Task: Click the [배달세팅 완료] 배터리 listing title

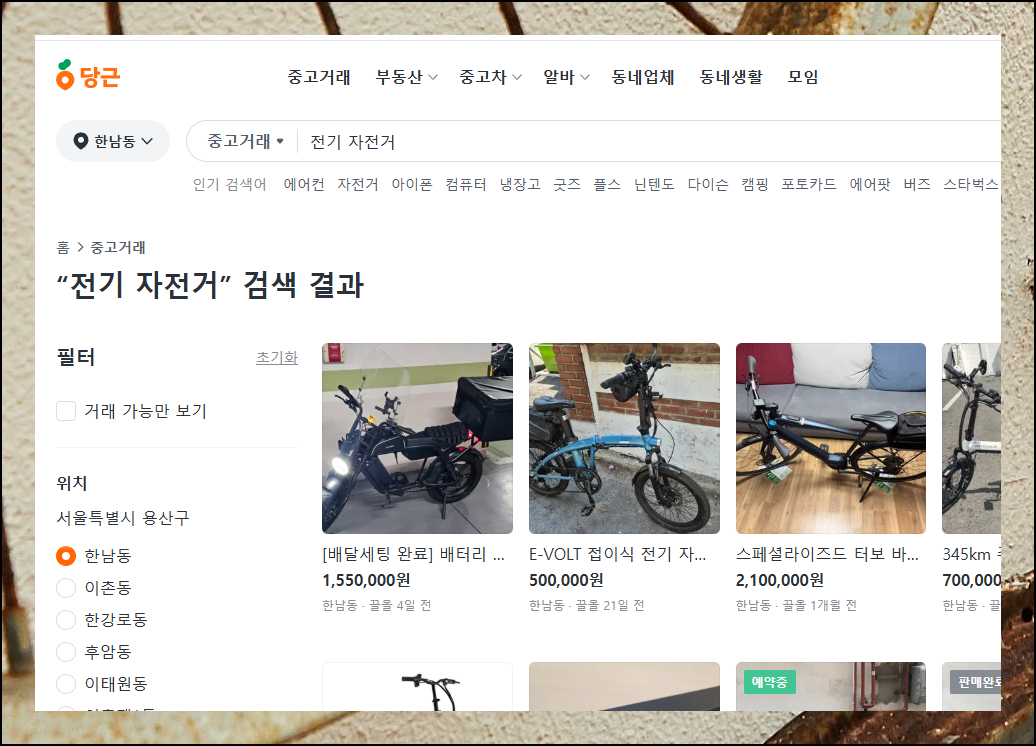Action: click(x=414, y=554)
